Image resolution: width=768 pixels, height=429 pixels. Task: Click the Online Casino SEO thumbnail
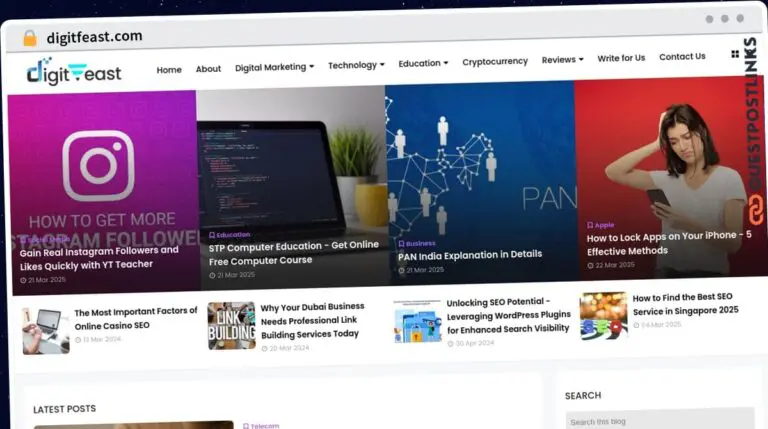(46, 331)
